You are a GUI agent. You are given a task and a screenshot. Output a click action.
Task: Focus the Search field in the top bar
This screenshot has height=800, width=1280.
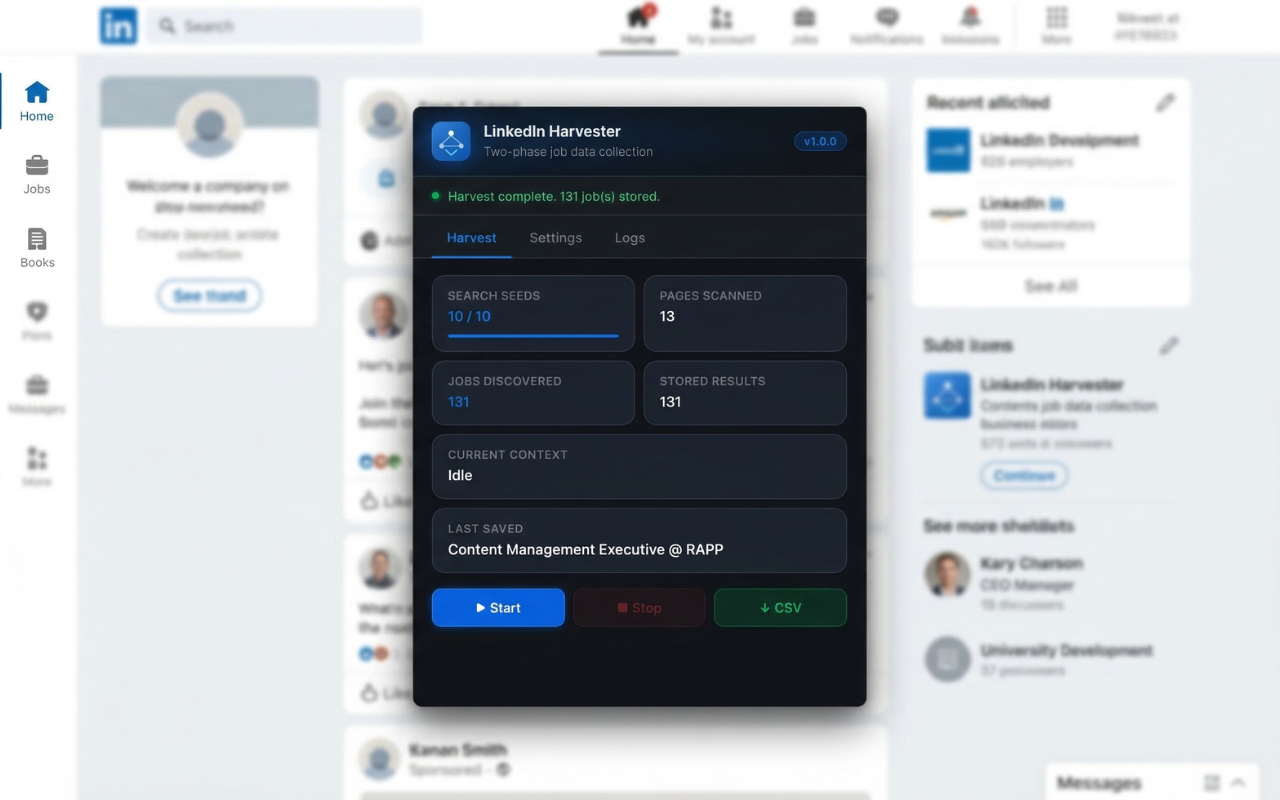285,26
